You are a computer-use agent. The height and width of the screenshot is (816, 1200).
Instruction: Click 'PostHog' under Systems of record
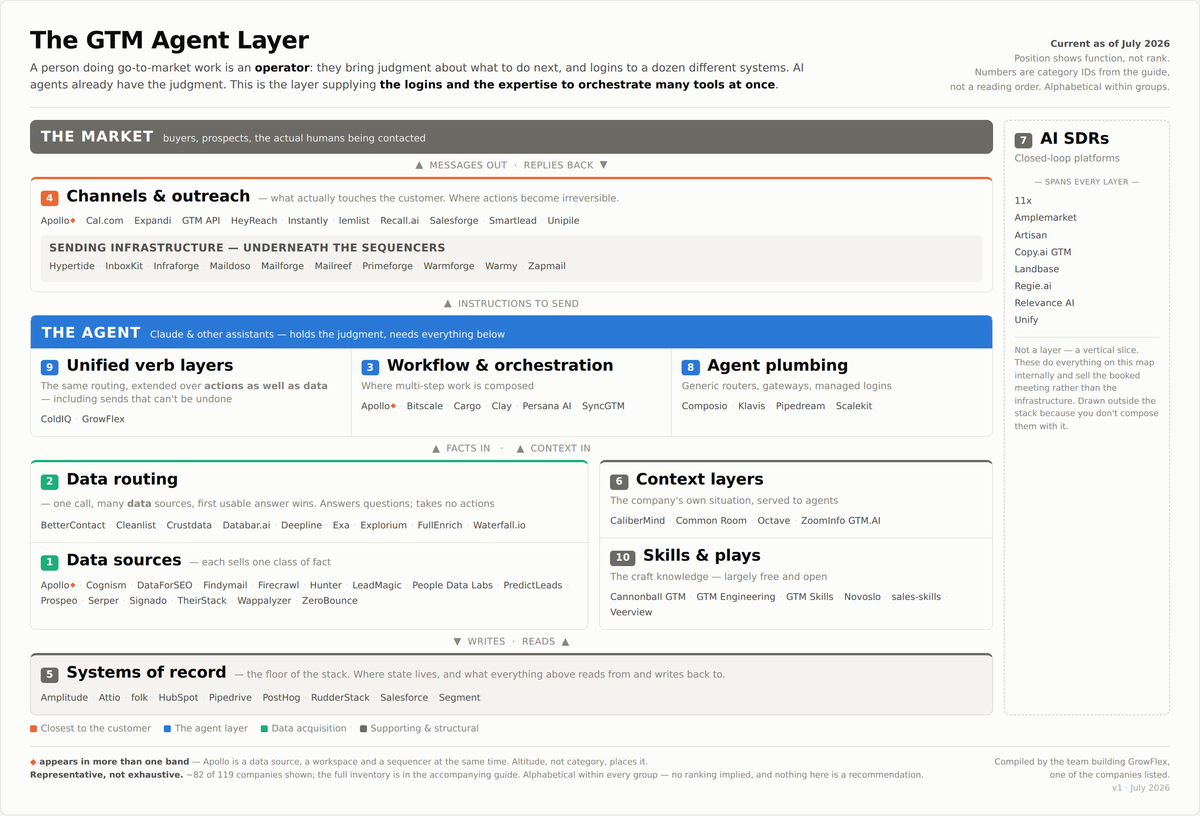click(x=281, y=698)
